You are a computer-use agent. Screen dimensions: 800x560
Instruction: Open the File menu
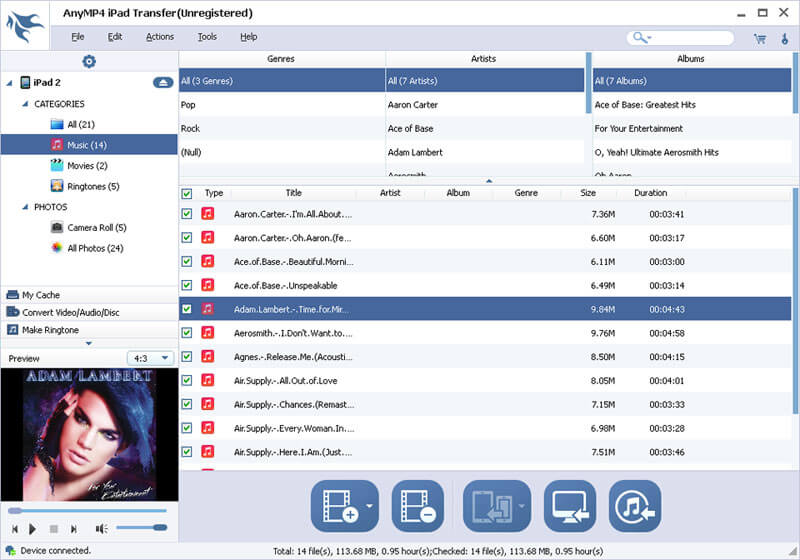pos(78,37)
